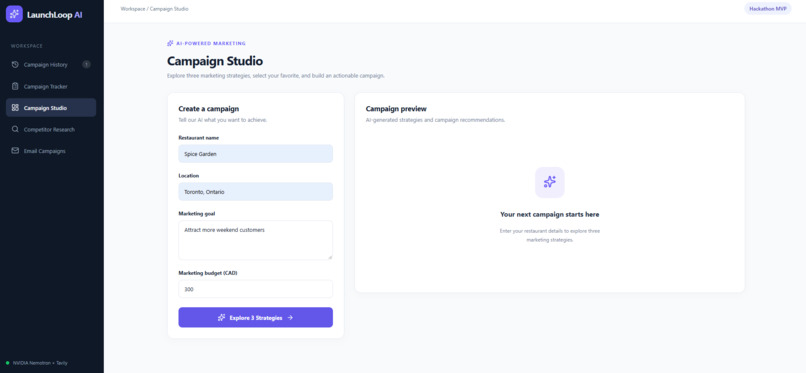The height and width of the screenshot is (373, 806).
Task: Click the 'Location' field label
Action: pos(189,176)
